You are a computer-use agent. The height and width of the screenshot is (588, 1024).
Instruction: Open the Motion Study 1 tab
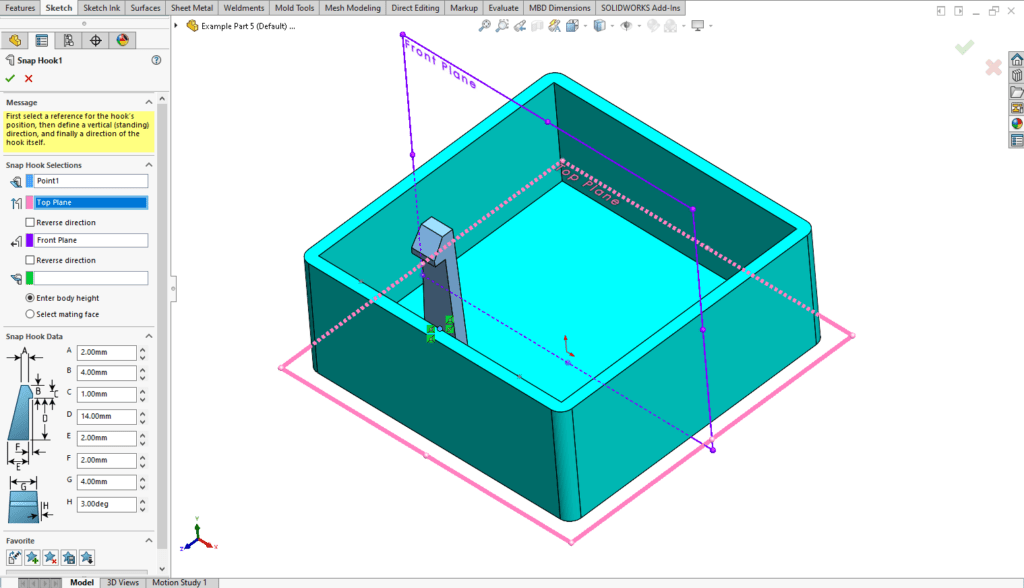click(180, 581)
